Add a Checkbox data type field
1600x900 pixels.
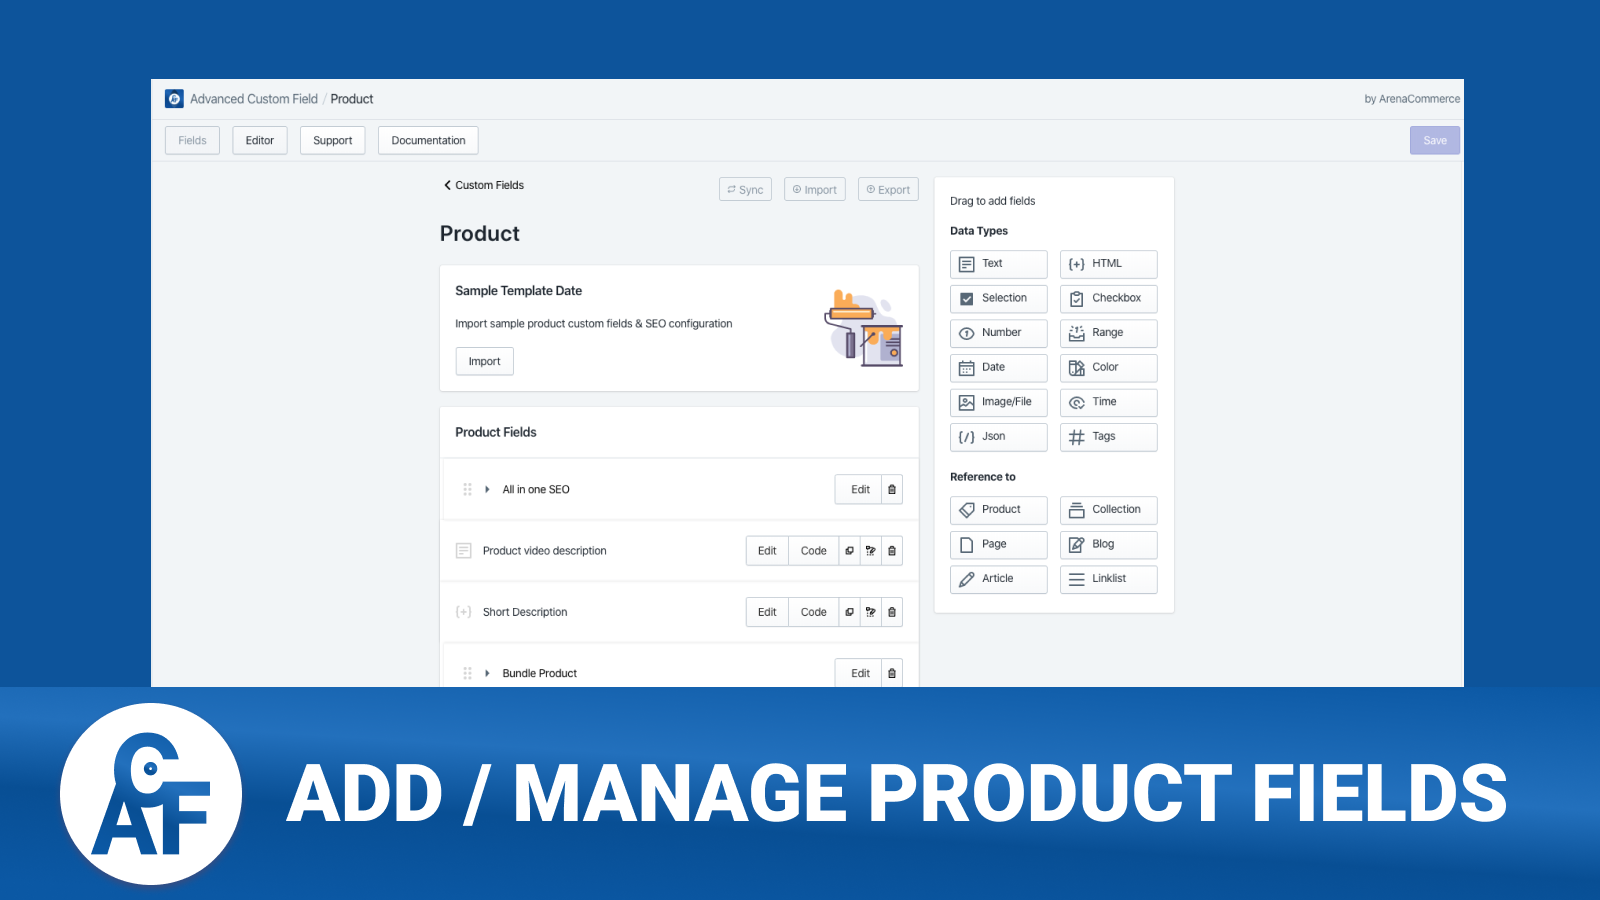pyautogui.click(x=1108, y=298)
